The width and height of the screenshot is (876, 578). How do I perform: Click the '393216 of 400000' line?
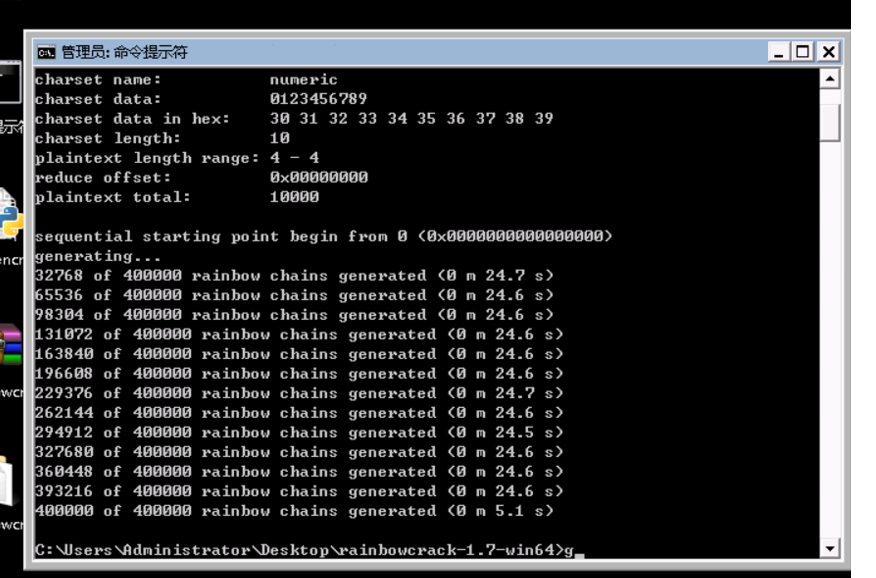pos(299,491)
